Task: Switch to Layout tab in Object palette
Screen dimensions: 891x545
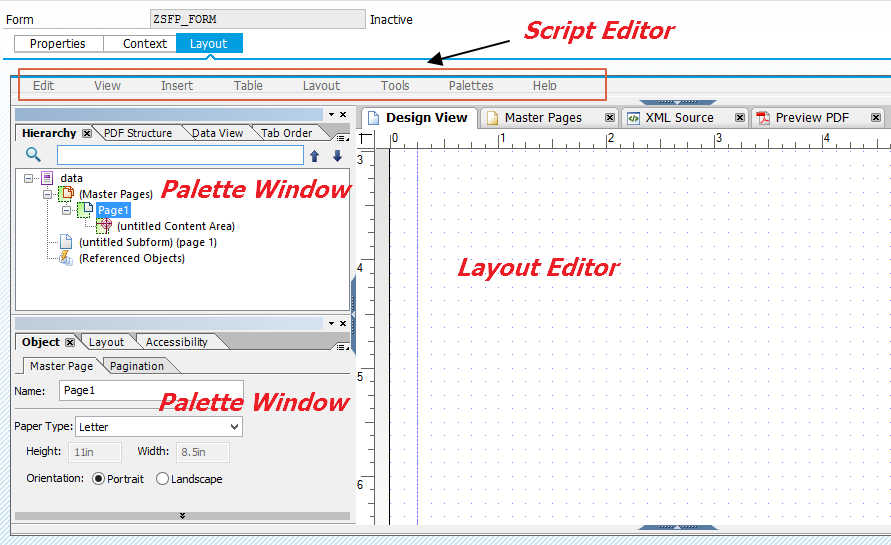Action: (x=106, y=342)
